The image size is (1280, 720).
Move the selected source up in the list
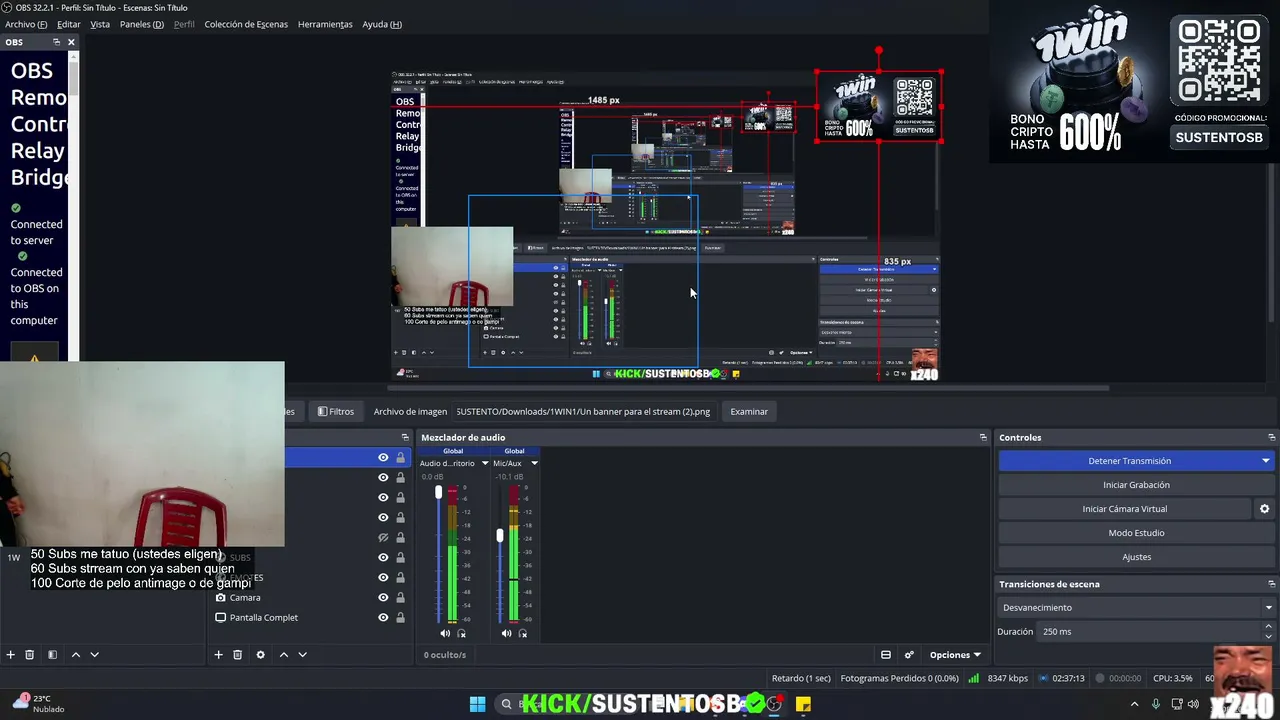(x=284, y=655)
